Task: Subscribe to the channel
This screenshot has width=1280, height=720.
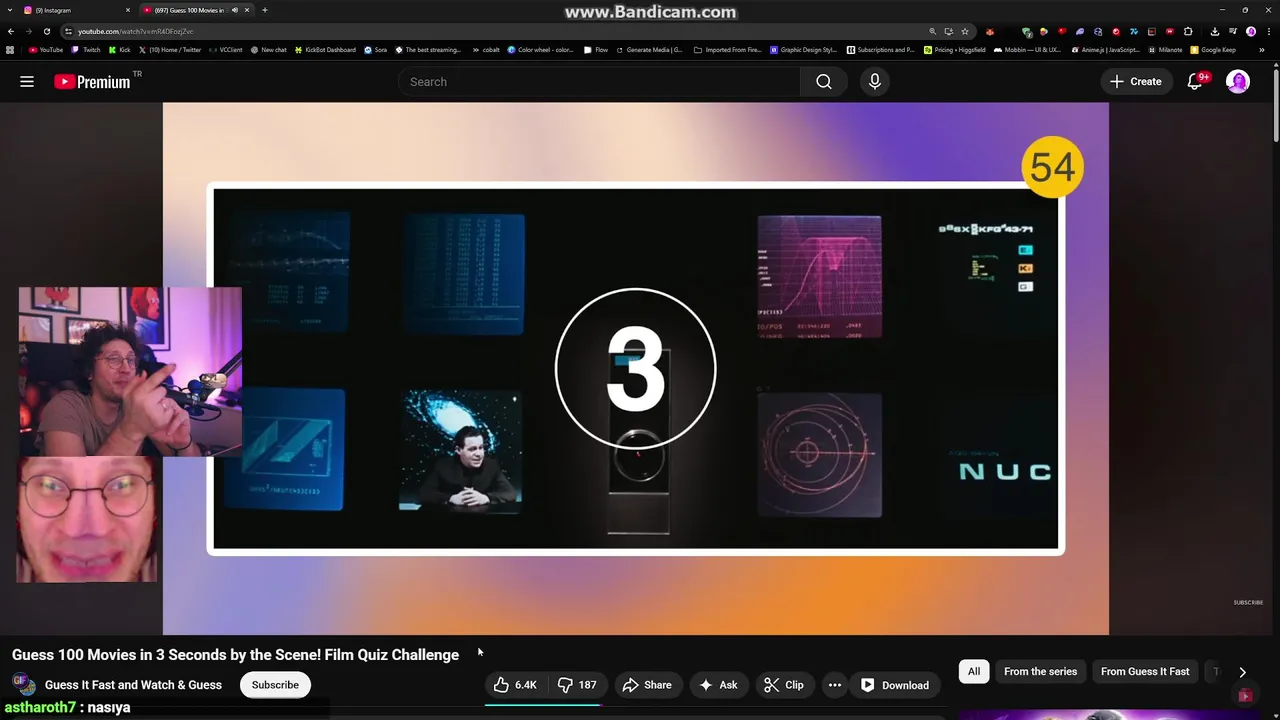Action: (275, 685)
